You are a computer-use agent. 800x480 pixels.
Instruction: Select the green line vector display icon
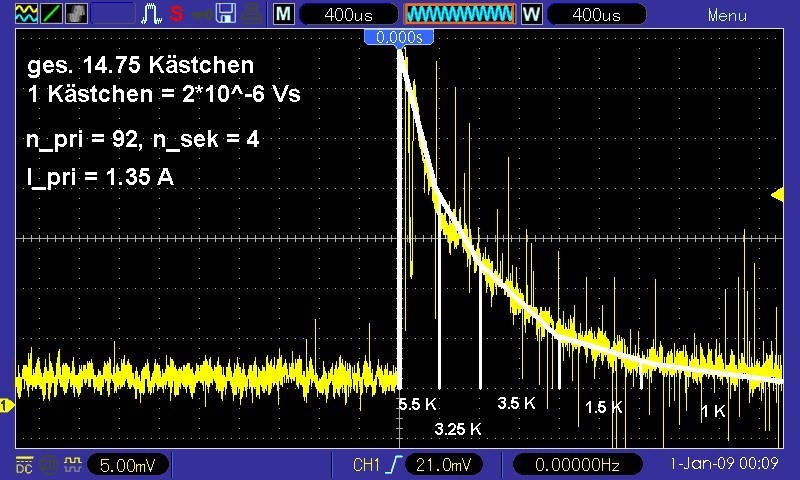(52, 14)
